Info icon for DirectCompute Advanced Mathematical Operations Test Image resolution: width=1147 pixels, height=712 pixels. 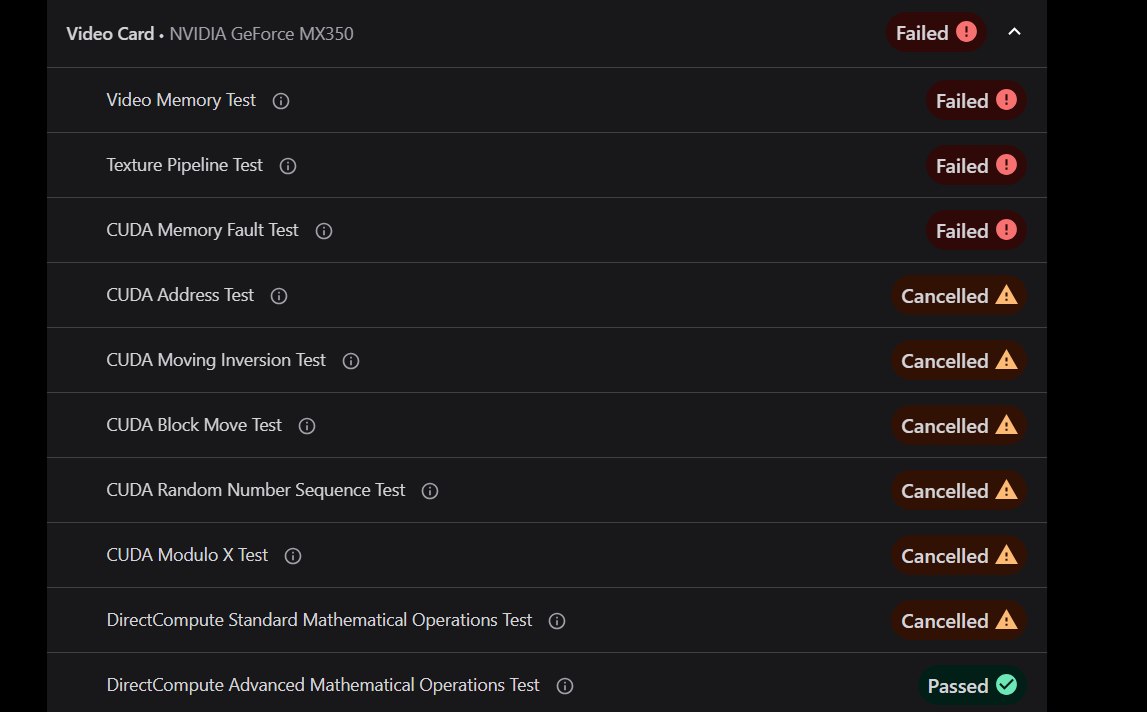(x=565, y=686)
